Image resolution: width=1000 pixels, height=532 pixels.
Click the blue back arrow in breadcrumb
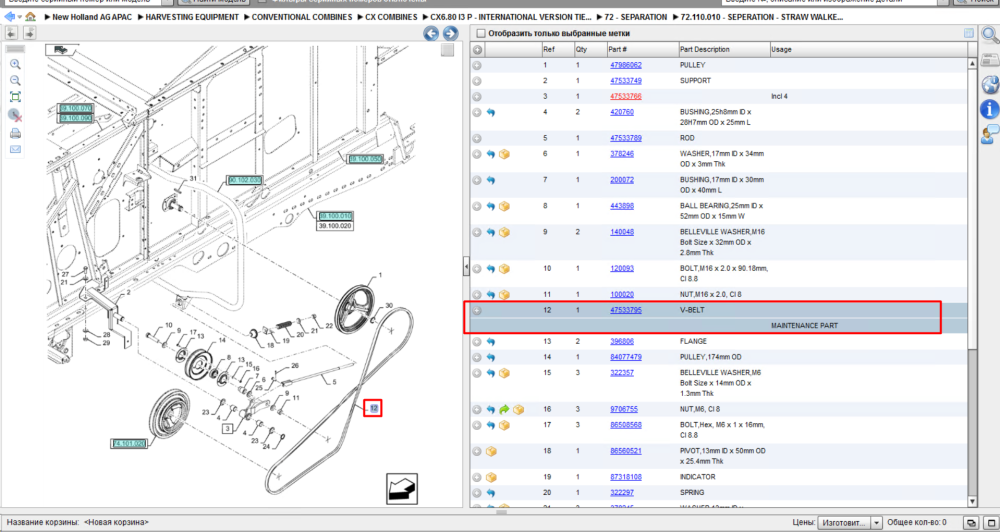pos(9,17)
